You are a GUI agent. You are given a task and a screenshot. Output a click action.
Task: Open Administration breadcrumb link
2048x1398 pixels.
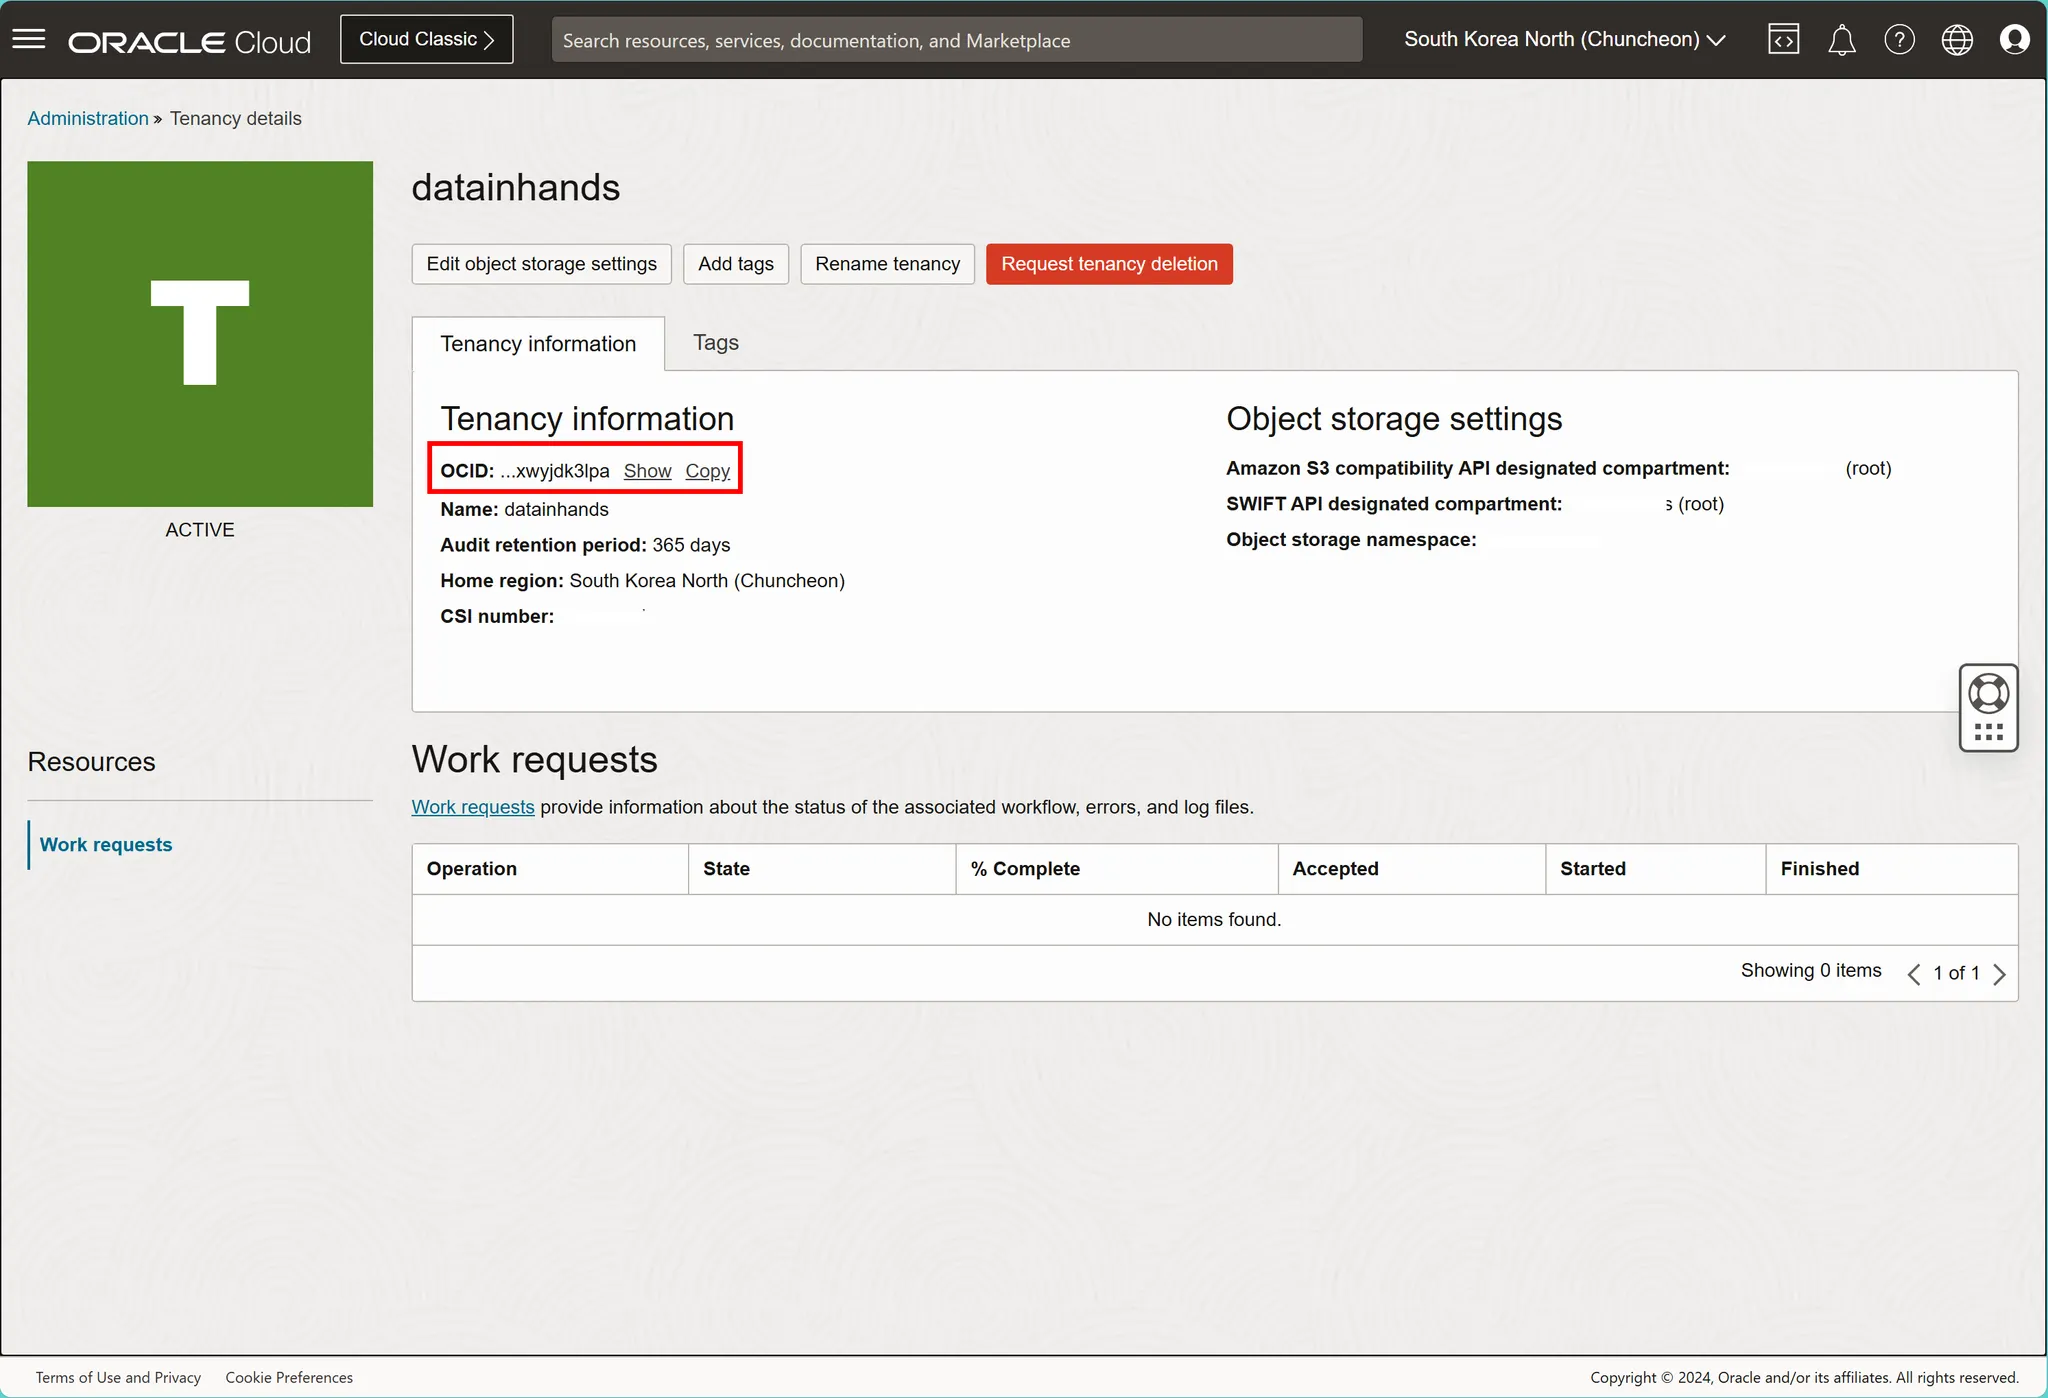coord(88,118)
